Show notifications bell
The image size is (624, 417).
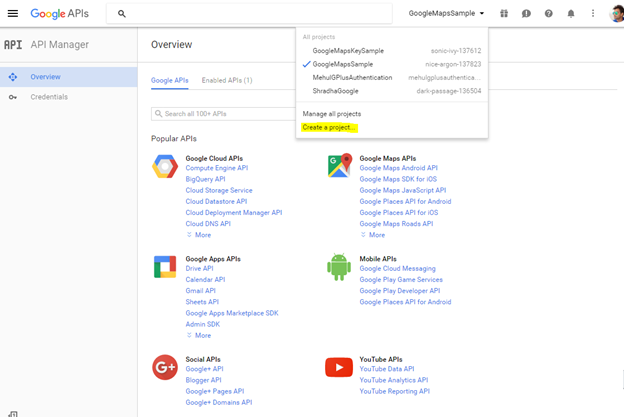click(x=571, y=14)
